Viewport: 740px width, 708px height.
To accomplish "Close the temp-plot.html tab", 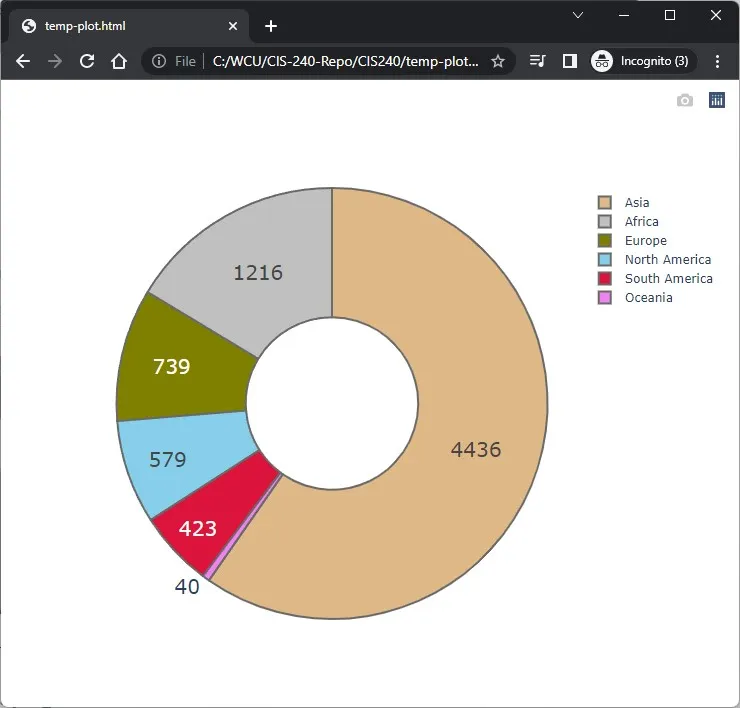I will click(x=233, y=26).
